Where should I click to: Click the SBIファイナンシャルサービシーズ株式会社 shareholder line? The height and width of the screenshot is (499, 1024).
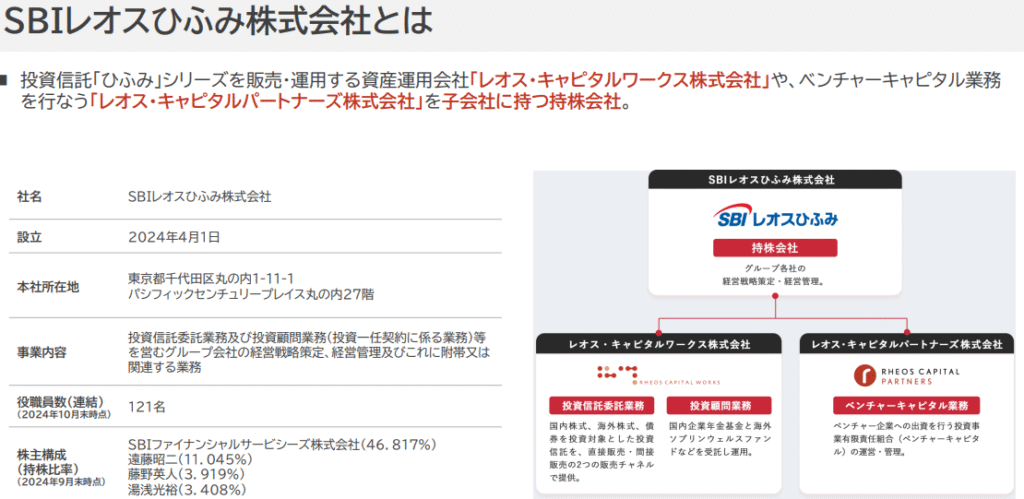282,445
